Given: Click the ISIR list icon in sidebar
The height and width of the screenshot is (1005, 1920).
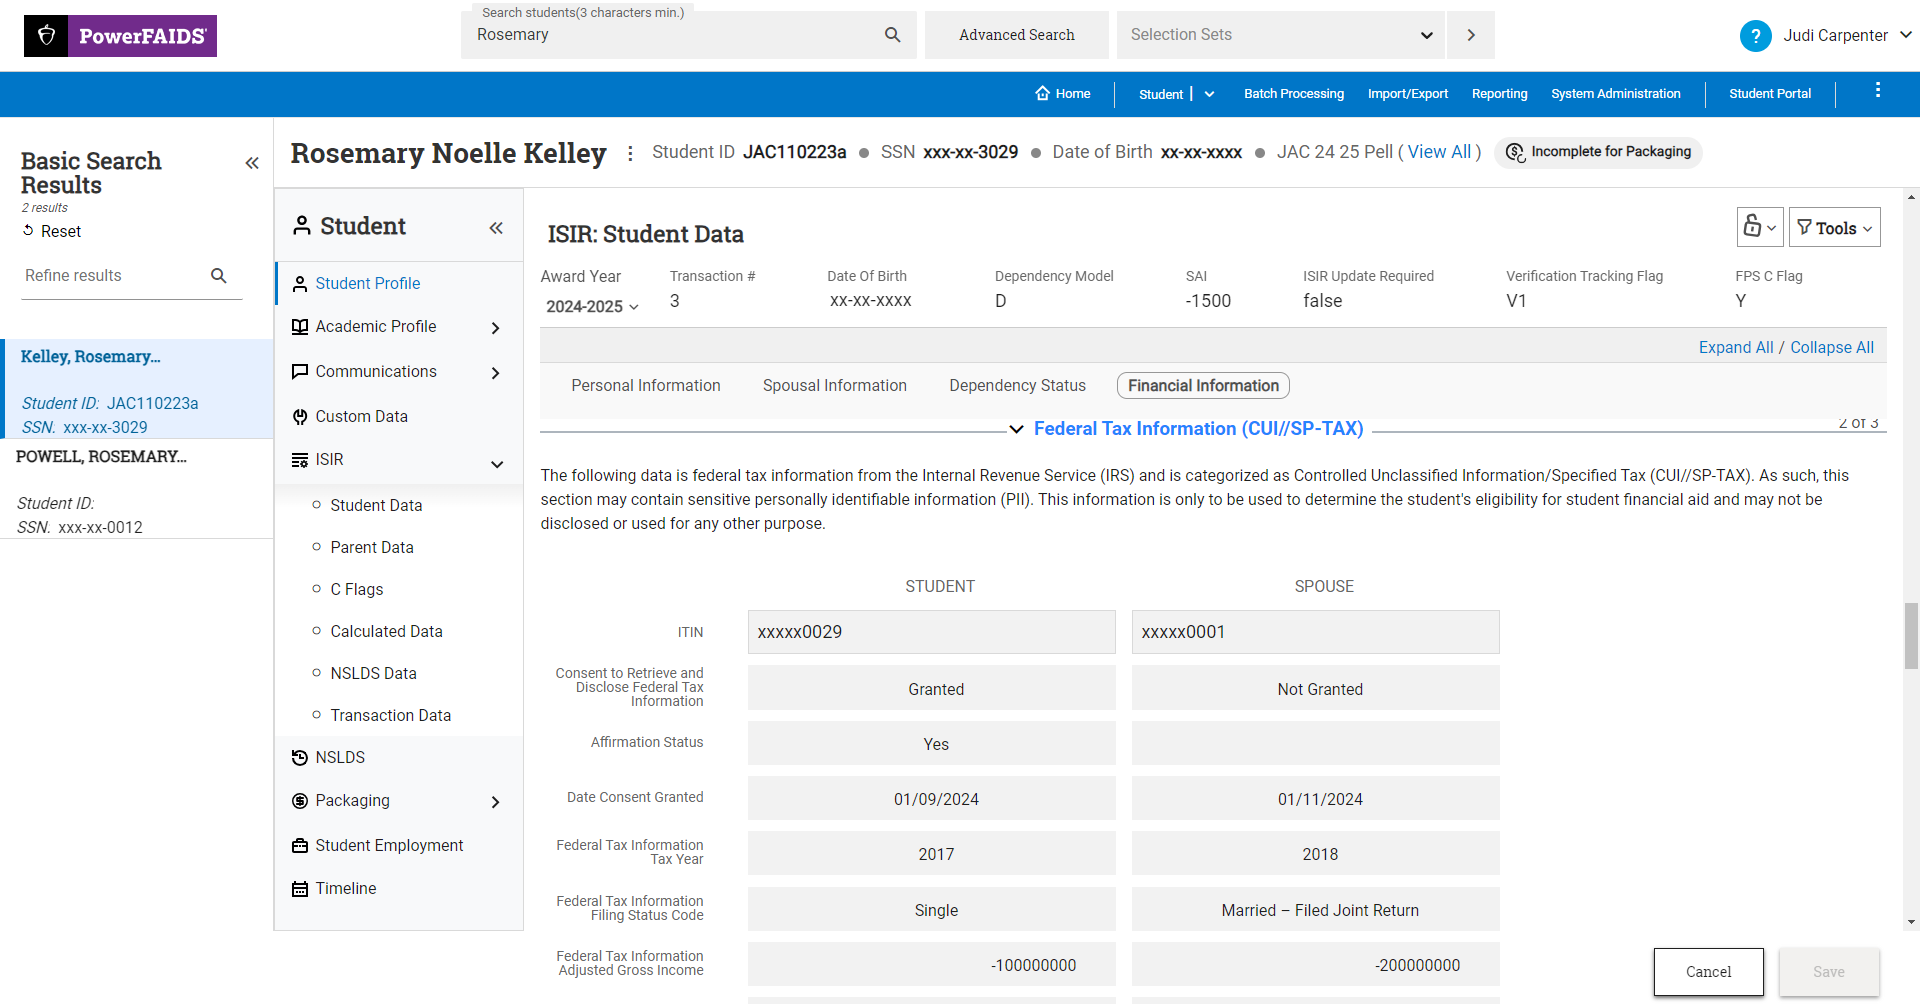Looking at the screenshot, I should (x=299, y=460).
